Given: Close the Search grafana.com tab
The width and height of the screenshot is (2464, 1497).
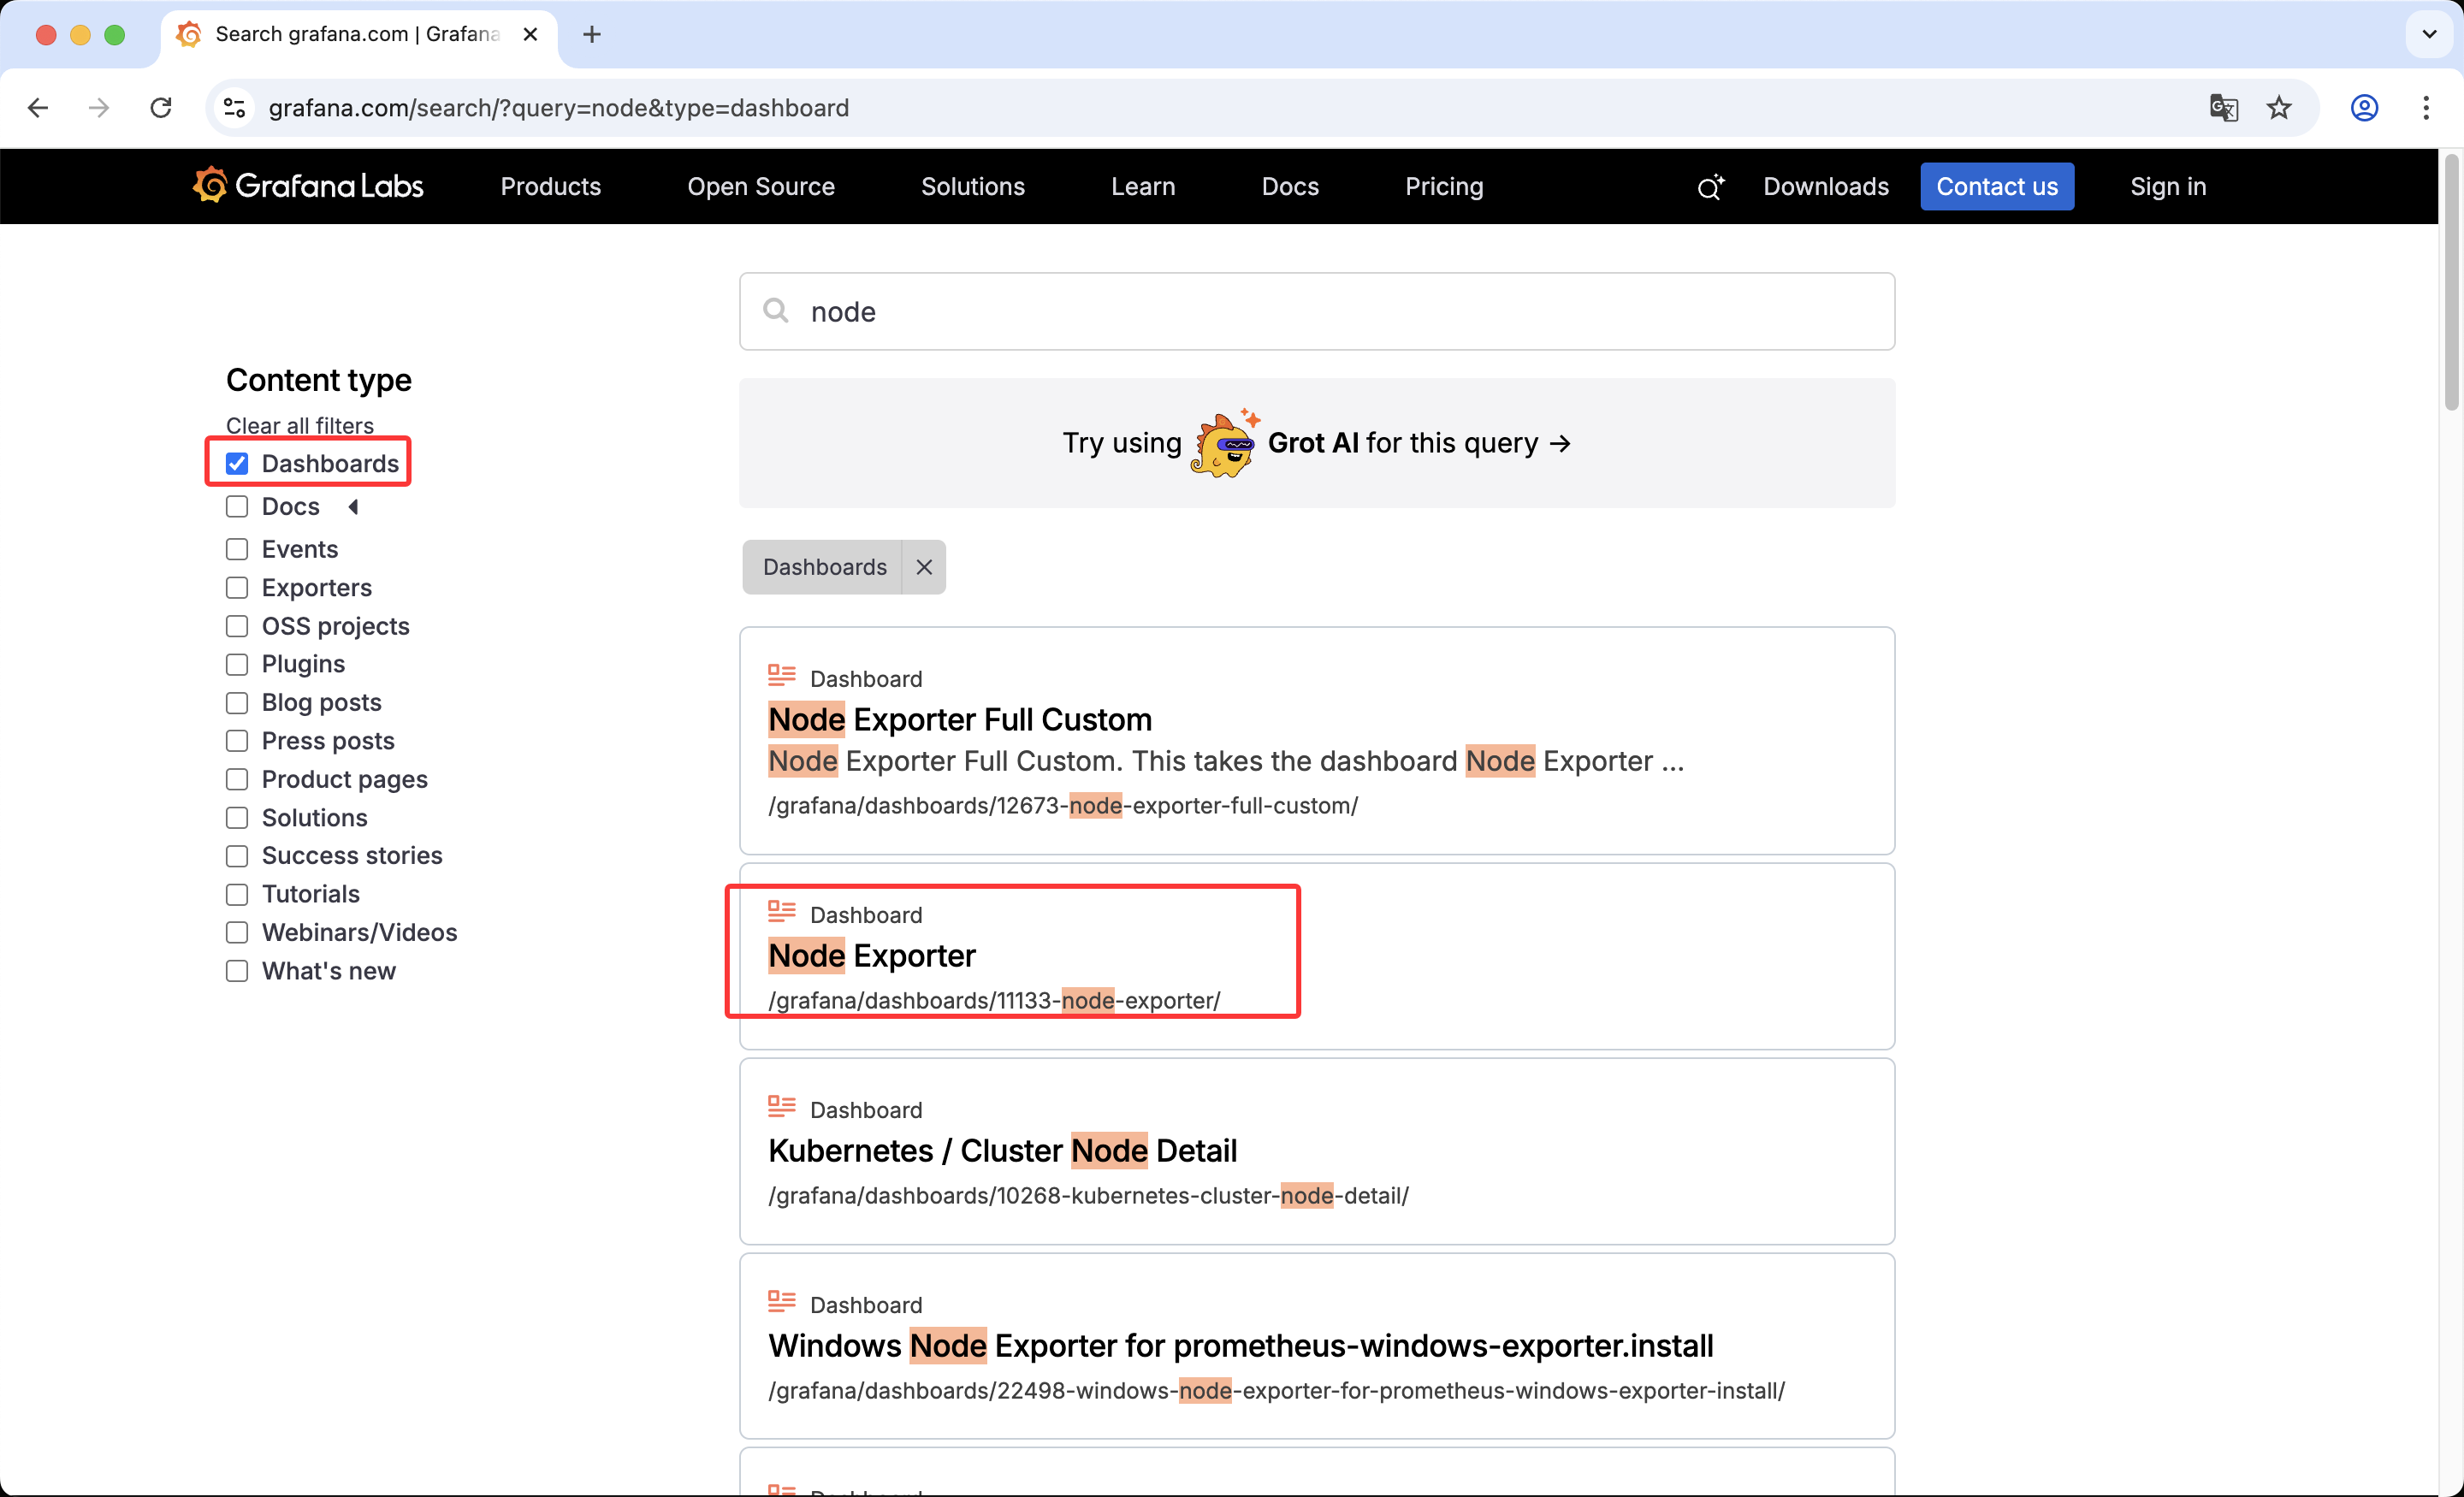Looking at the screenshot, I should point(530,35).
